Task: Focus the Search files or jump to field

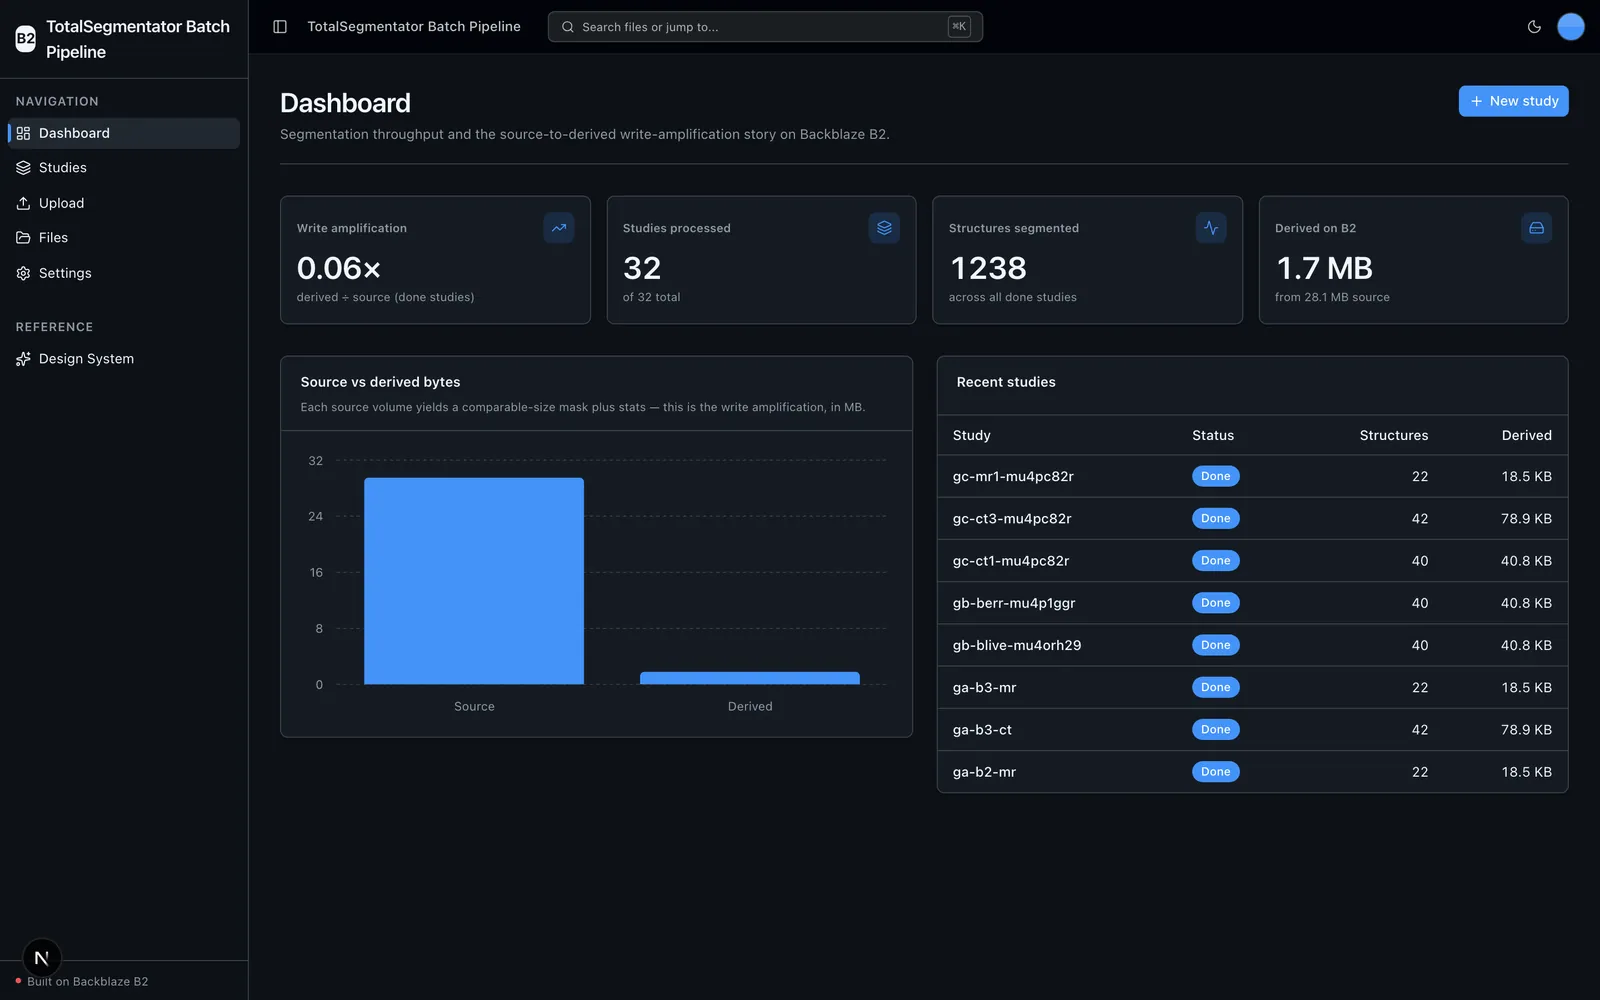Action: [765, 27]
